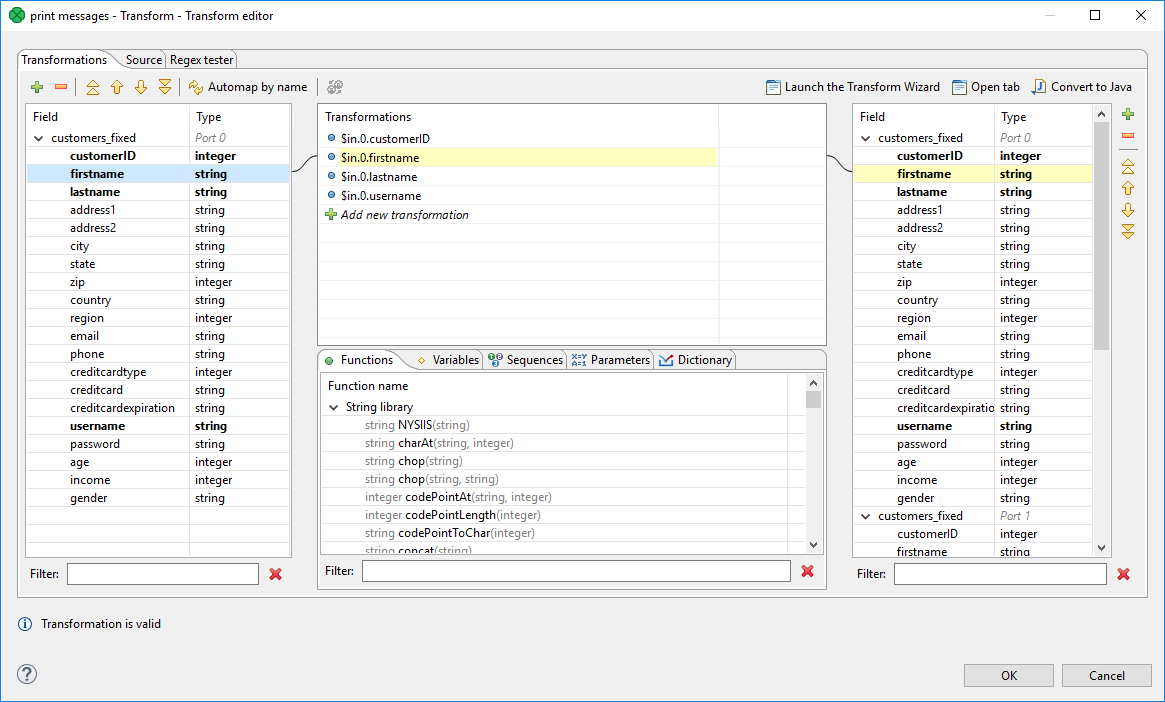The image size is (1165, 702).
Task: Click the Automap by name button
Action: (248, 88)
